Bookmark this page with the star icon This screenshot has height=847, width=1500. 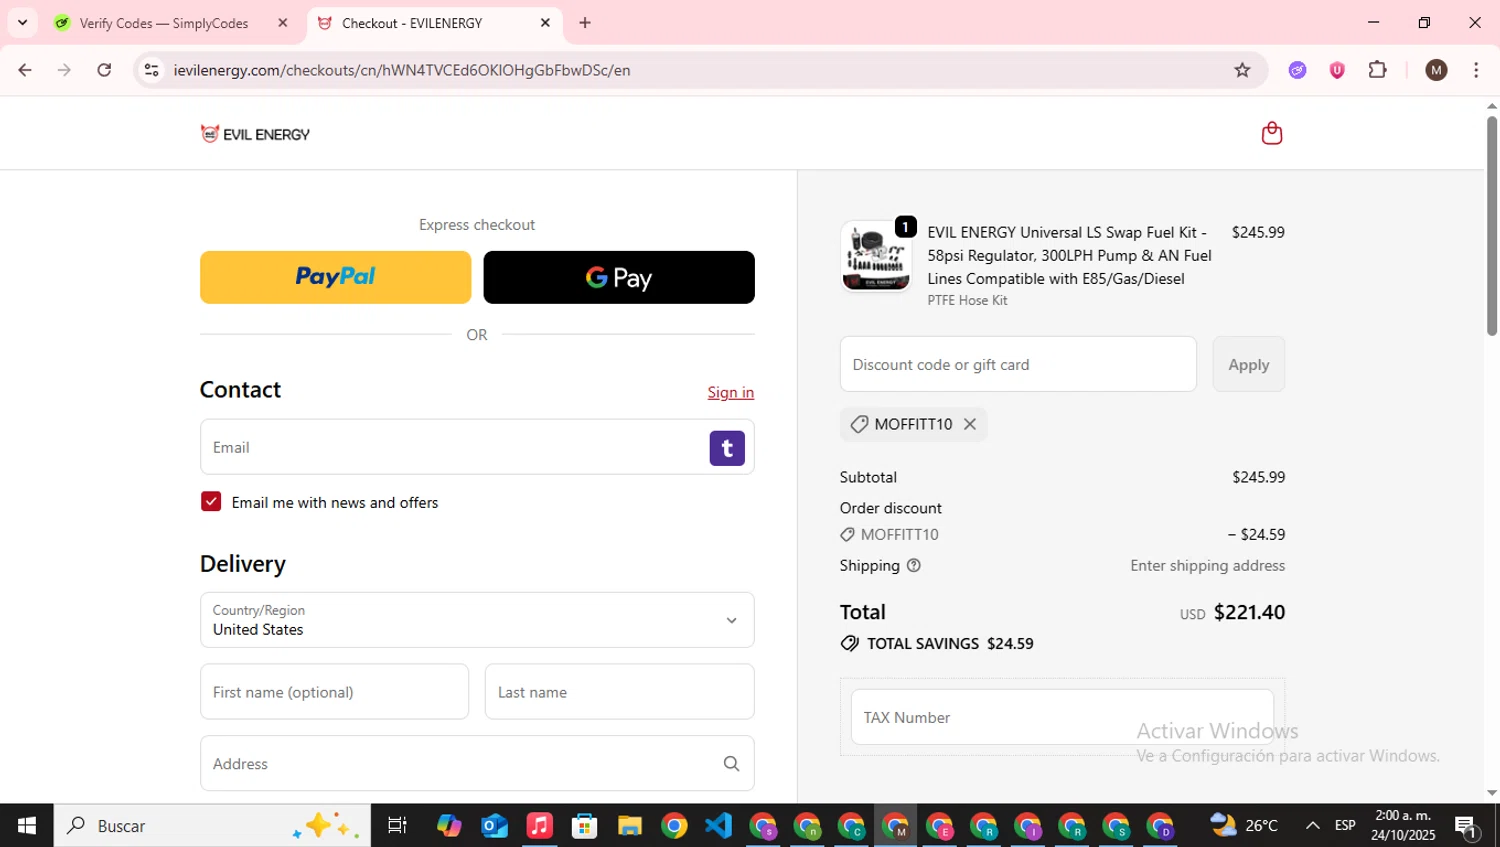(1242, 70)
